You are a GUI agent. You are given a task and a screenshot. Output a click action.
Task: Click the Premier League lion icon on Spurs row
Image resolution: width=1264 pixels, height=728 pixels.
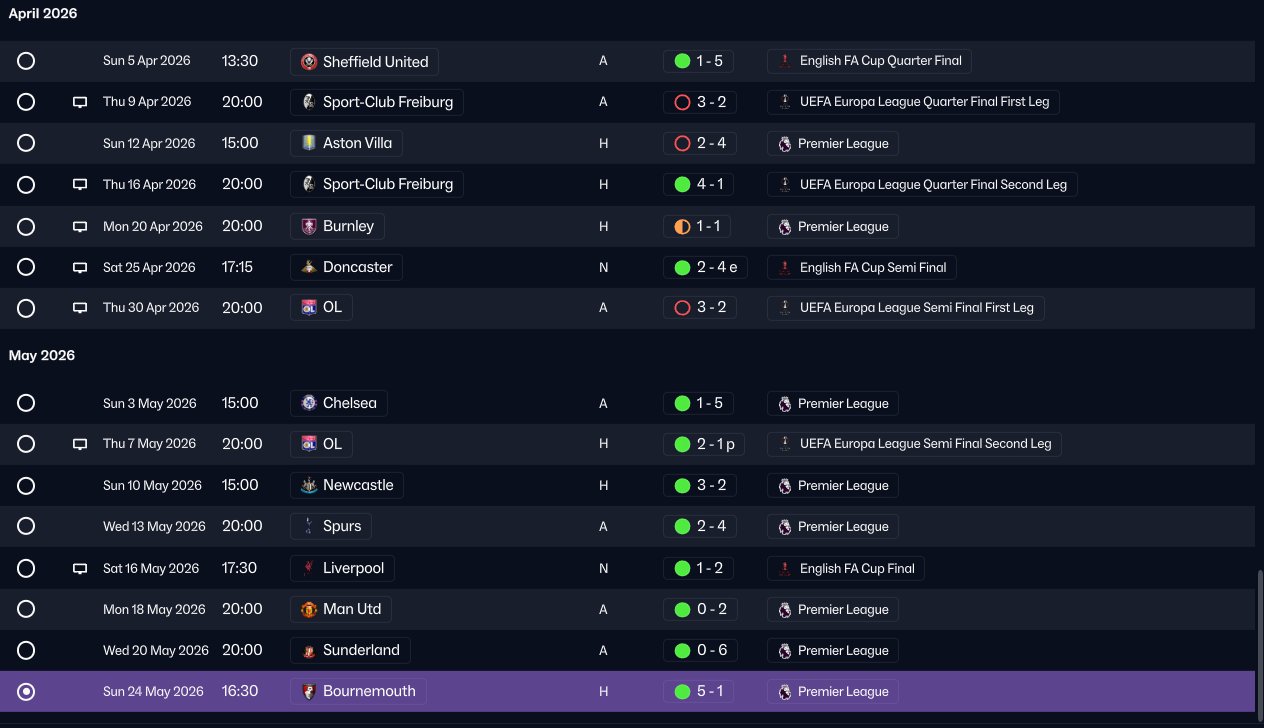pyautogui.click(x=785, y=526)
